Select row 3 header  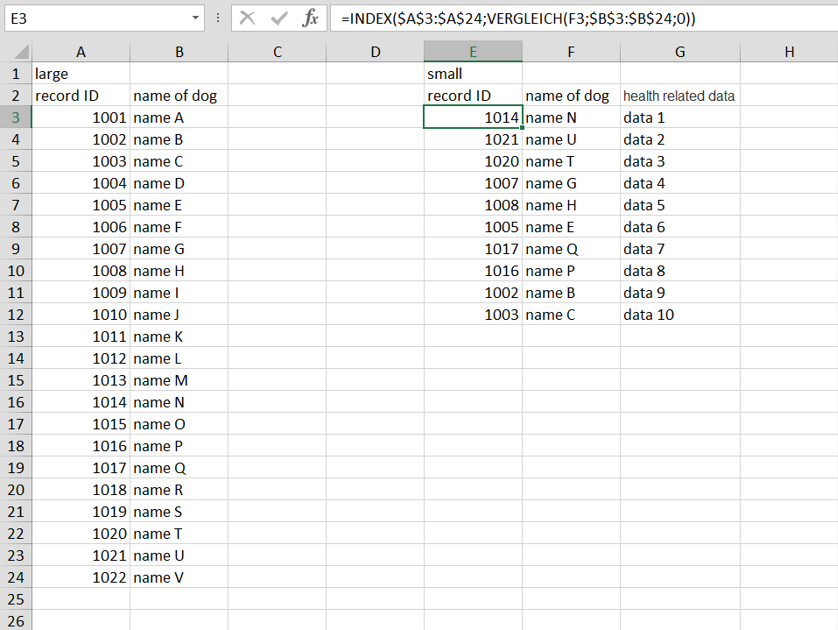(x=15, y=118)
